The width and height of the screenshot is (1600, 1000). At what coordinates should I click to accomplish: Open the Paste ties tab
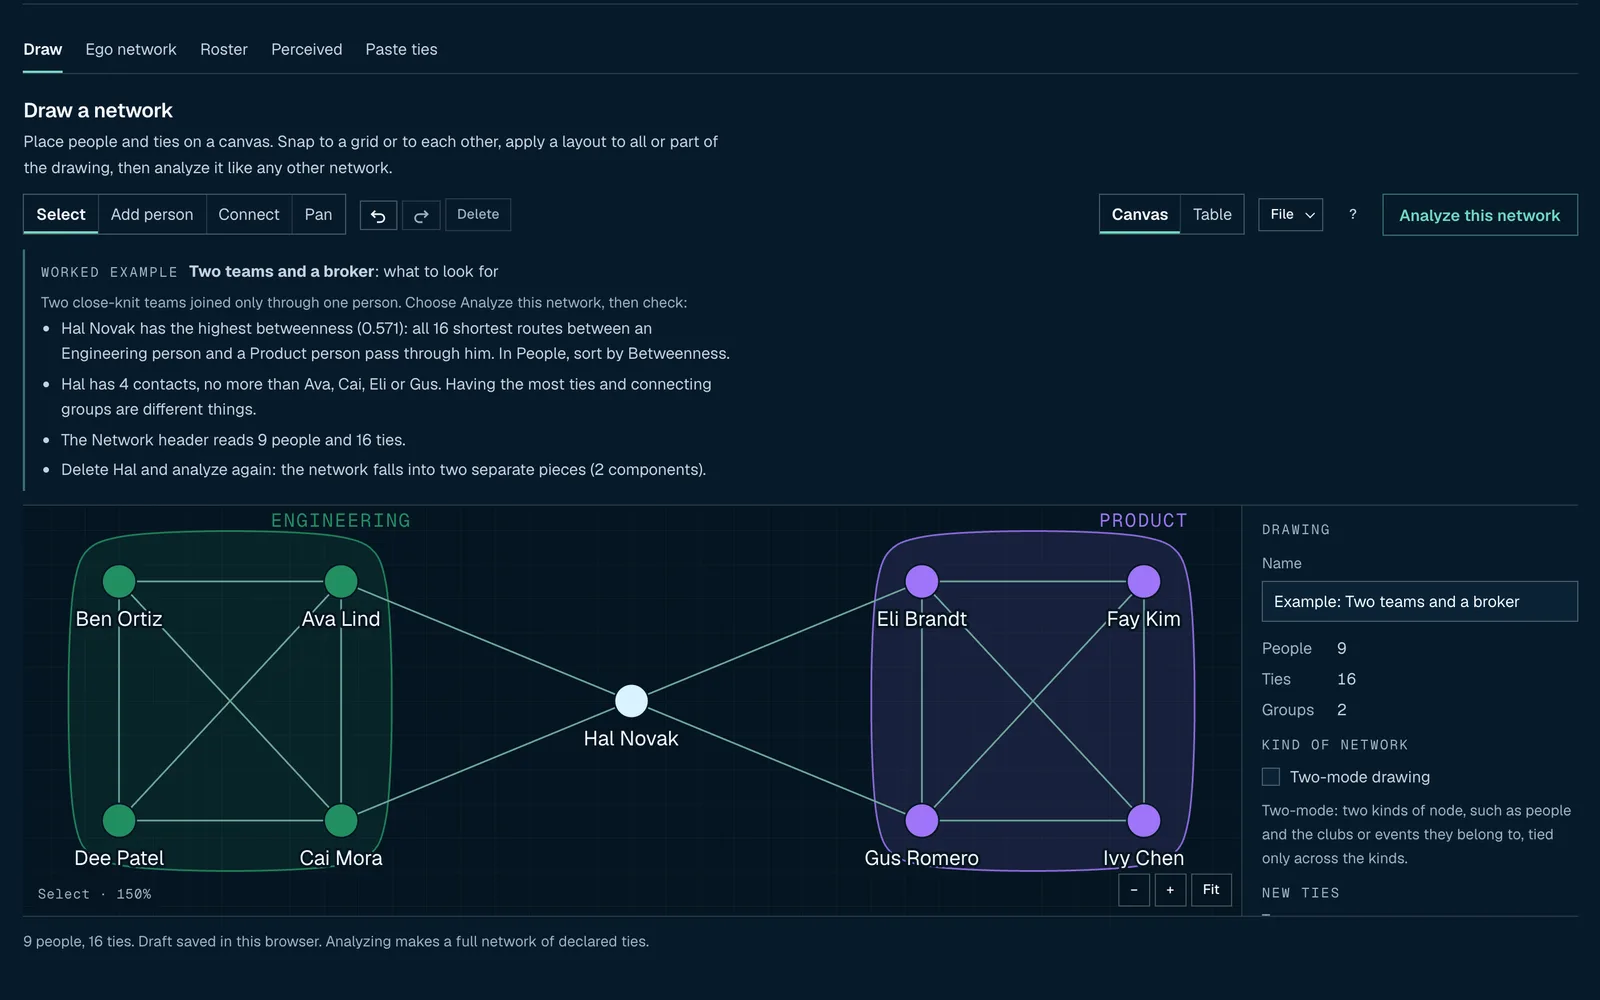(401, 49)
